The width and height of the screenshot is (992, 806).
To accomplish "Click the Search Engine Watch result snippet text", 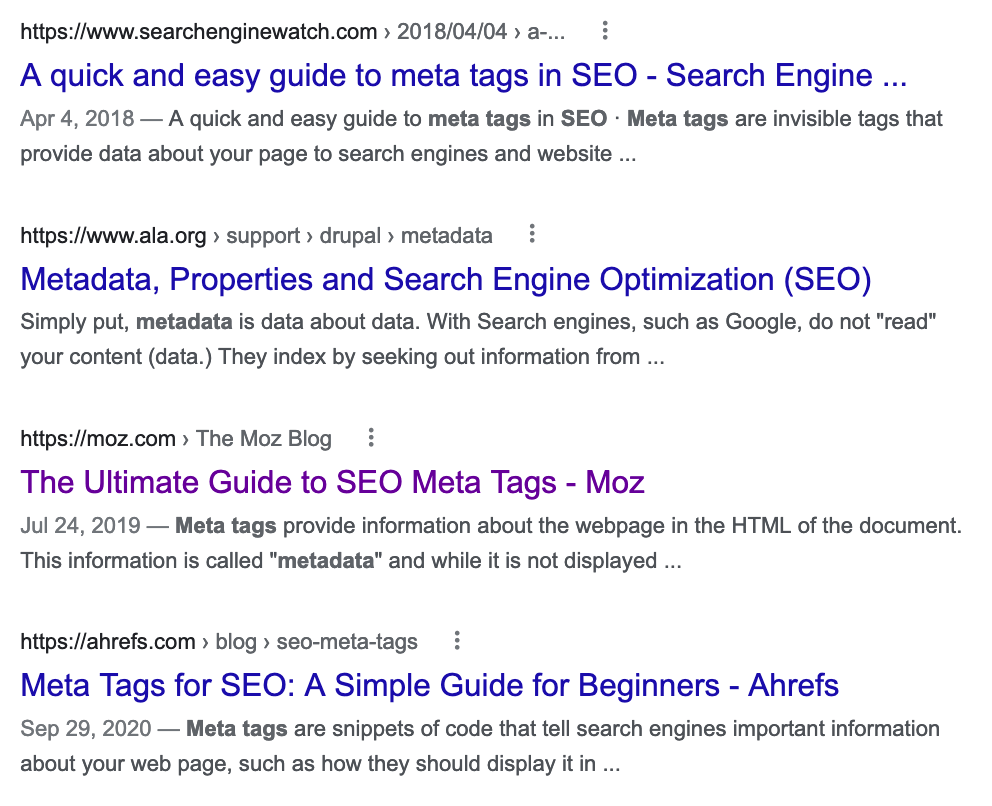I will 480,137.
